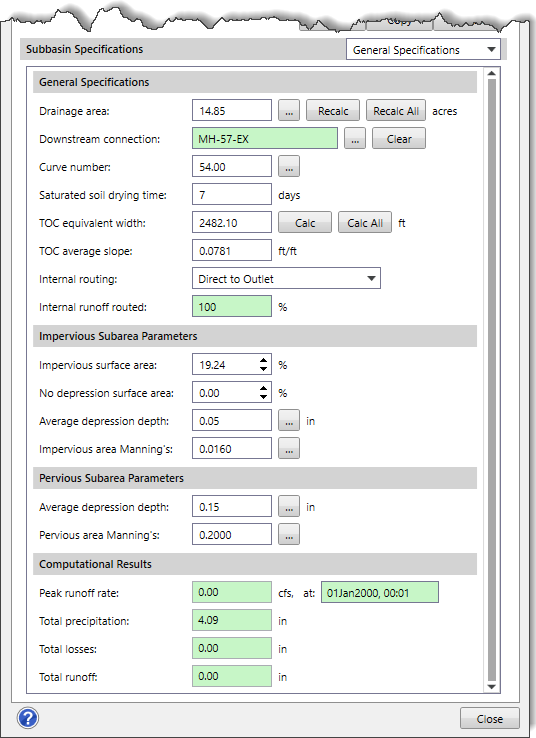Click the impervious Average depression depth field 0.05
The image size is (536, 738).
pyautogui.click(x=232, y=421)
